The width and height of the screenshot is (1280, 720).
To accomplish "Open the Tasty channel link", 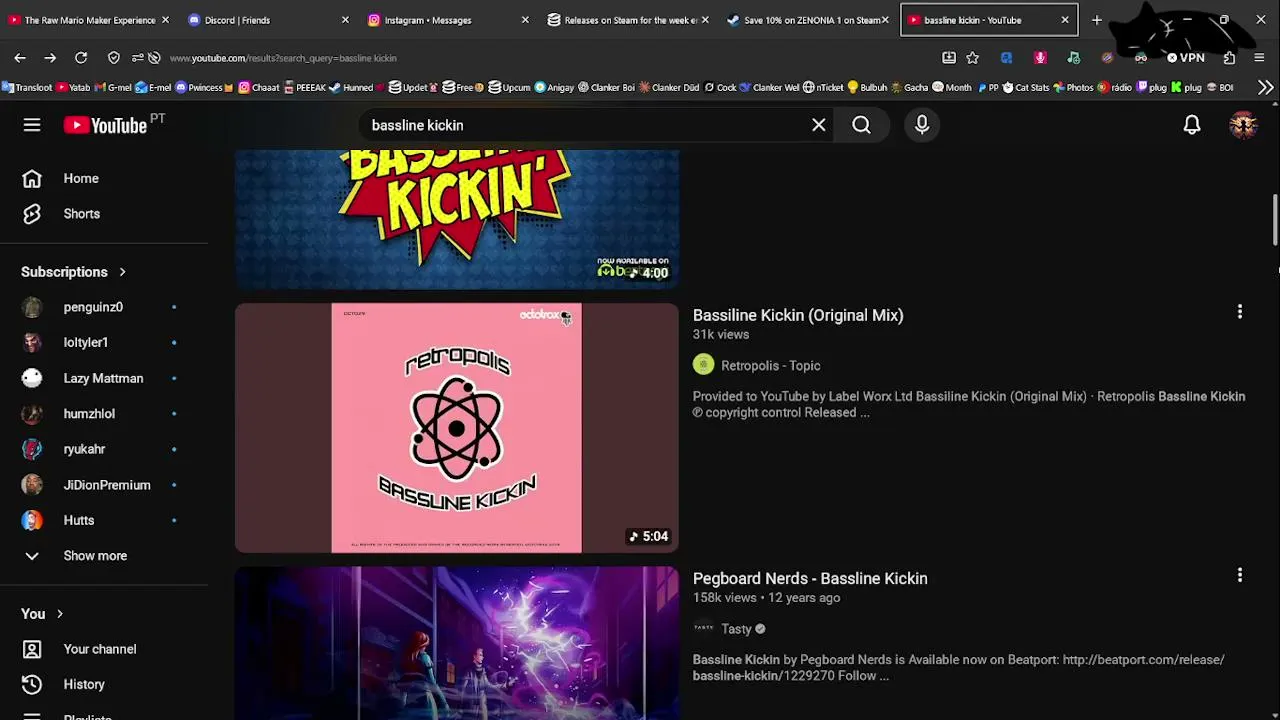I will click(x=736, y=629).
